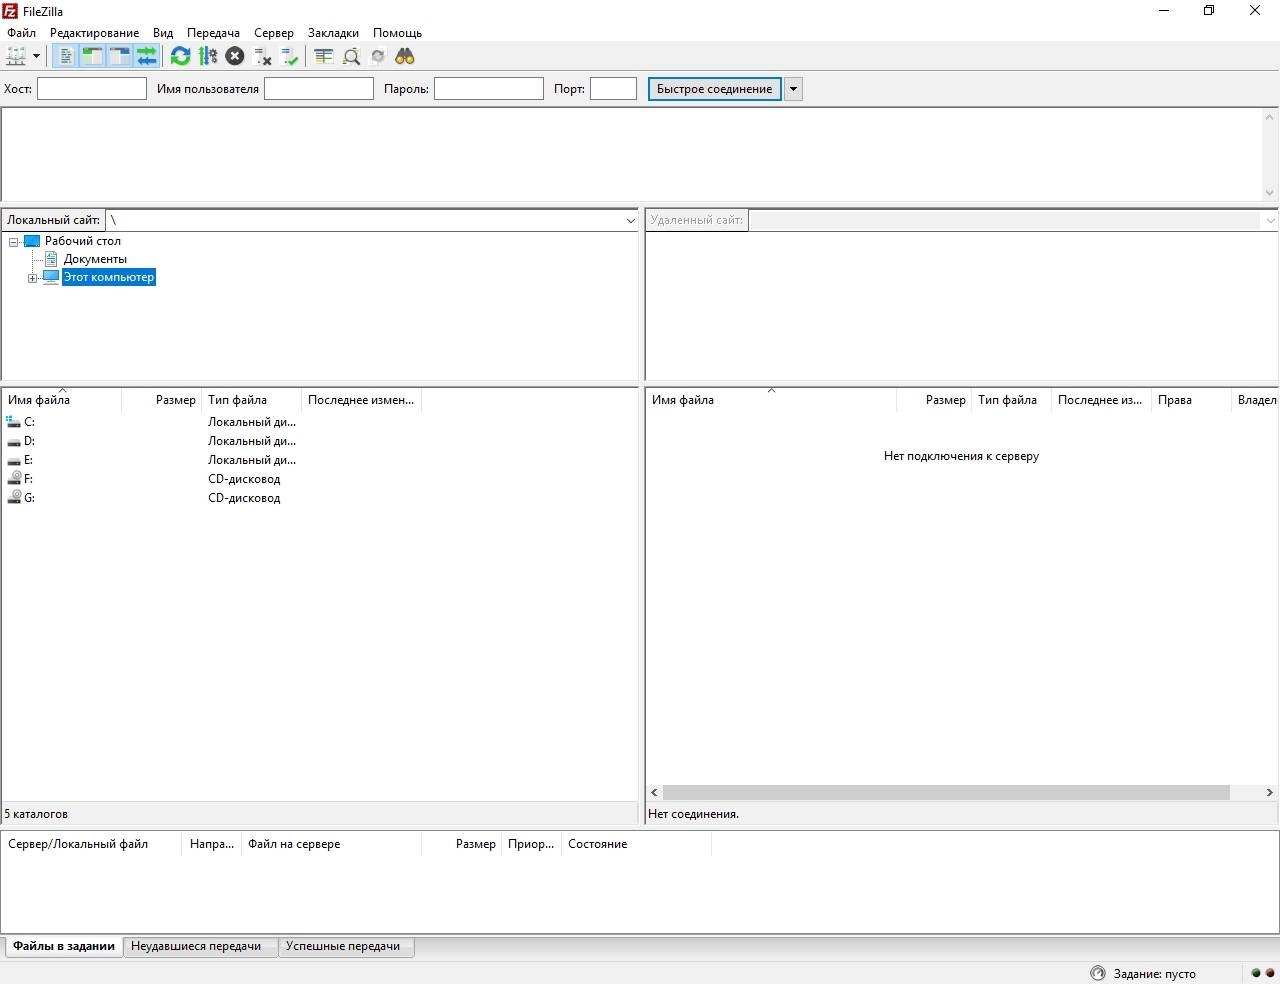This screenshot has width=1280, height=984.
Task: Search files with binoculars icon
Action: click(x=405, y=56)
